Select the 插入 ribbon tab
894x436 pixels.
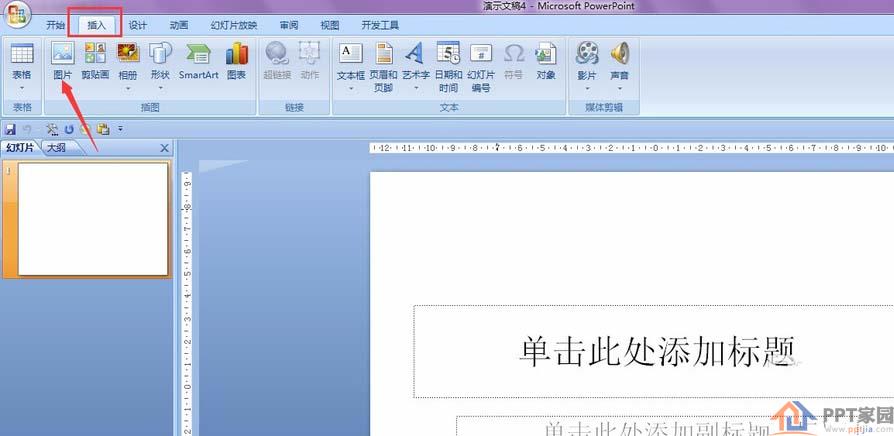96,25
